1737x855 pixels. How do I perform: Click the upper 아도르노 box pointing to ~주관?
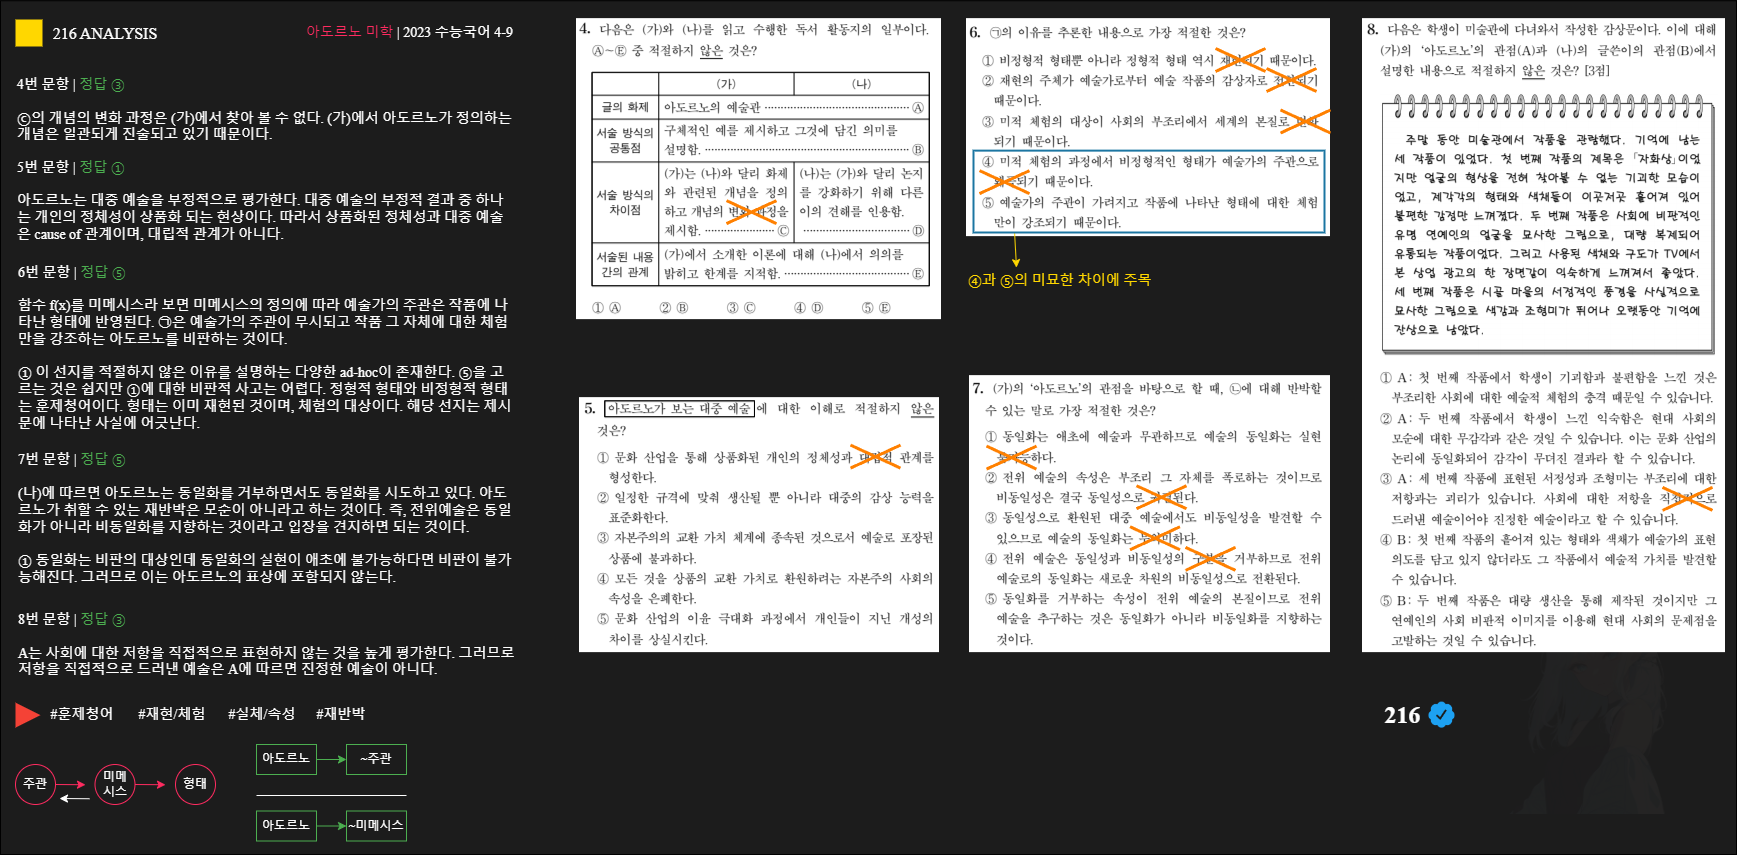[x=286, y=759]
